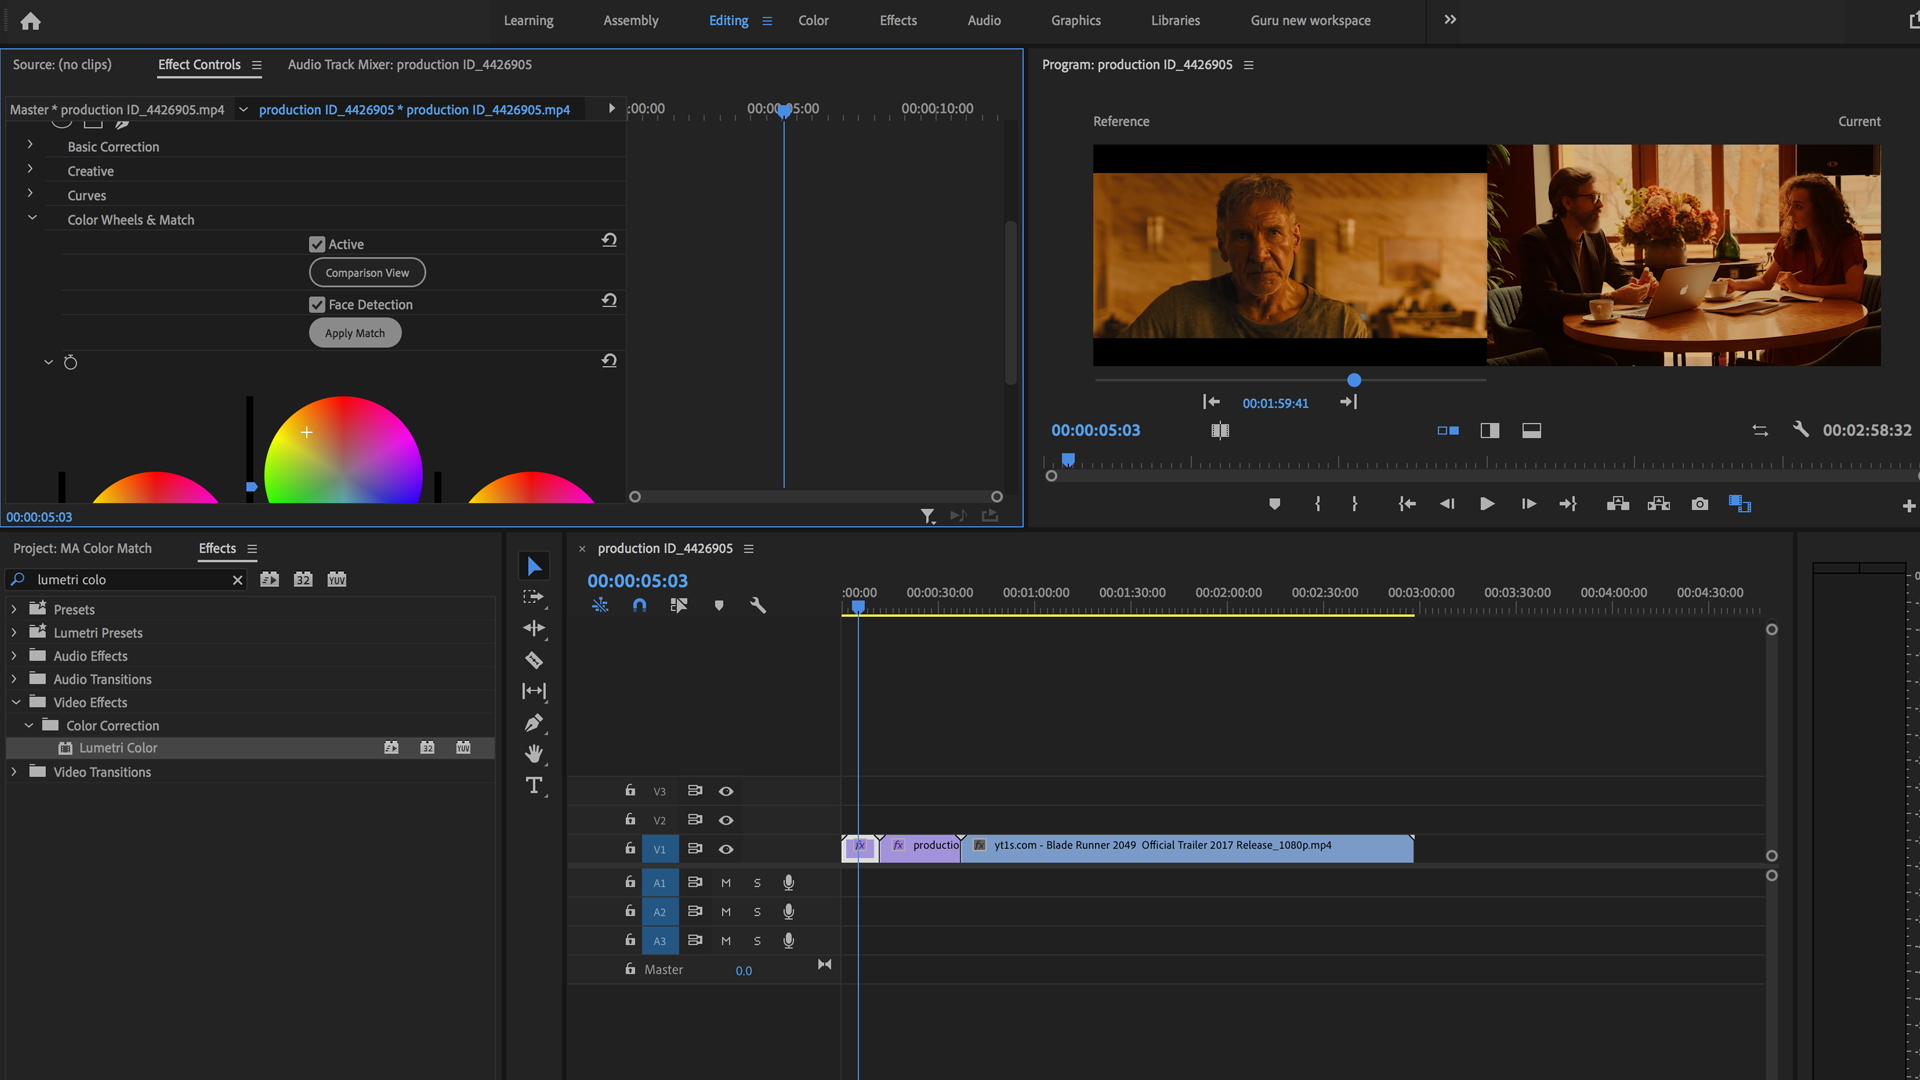Select the Type tool
The height and width of the screenshot is (1080, 1920).
[x=534, y=786]
